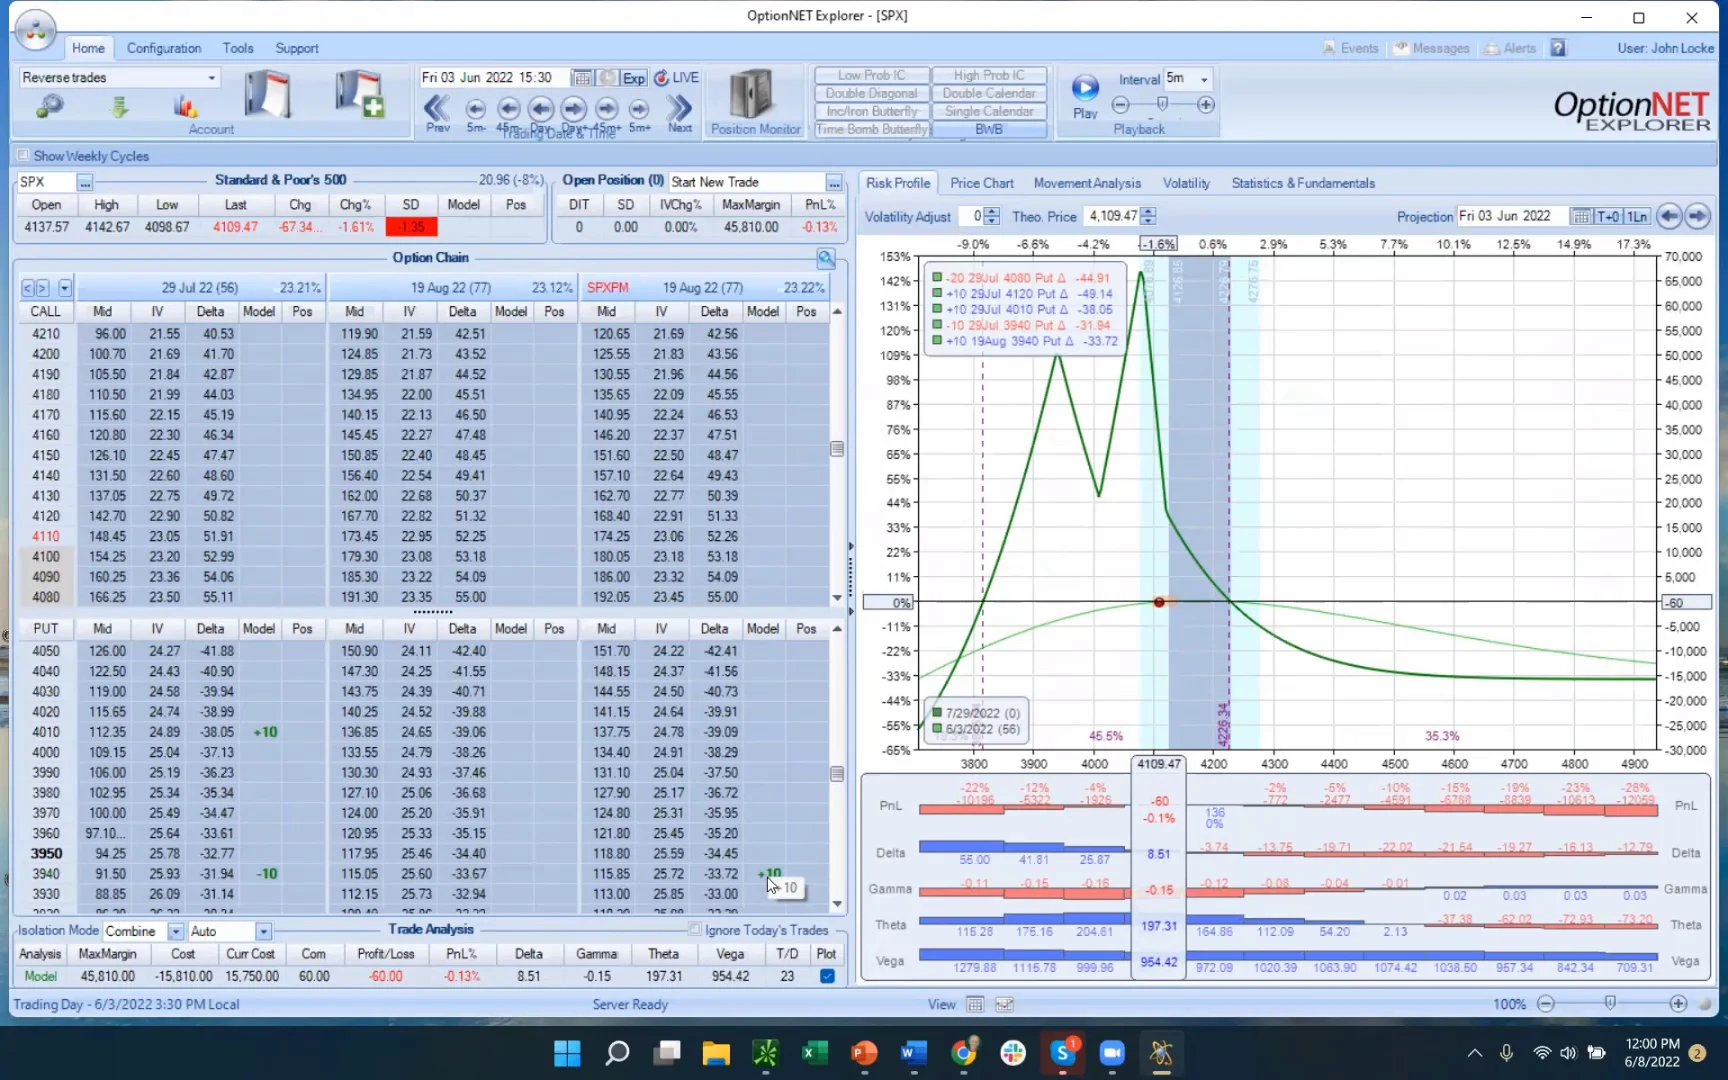This screenshot has width=1728, height=1080.
Task: Open the trade log notebook icon
Action: [x=267, y=96]
